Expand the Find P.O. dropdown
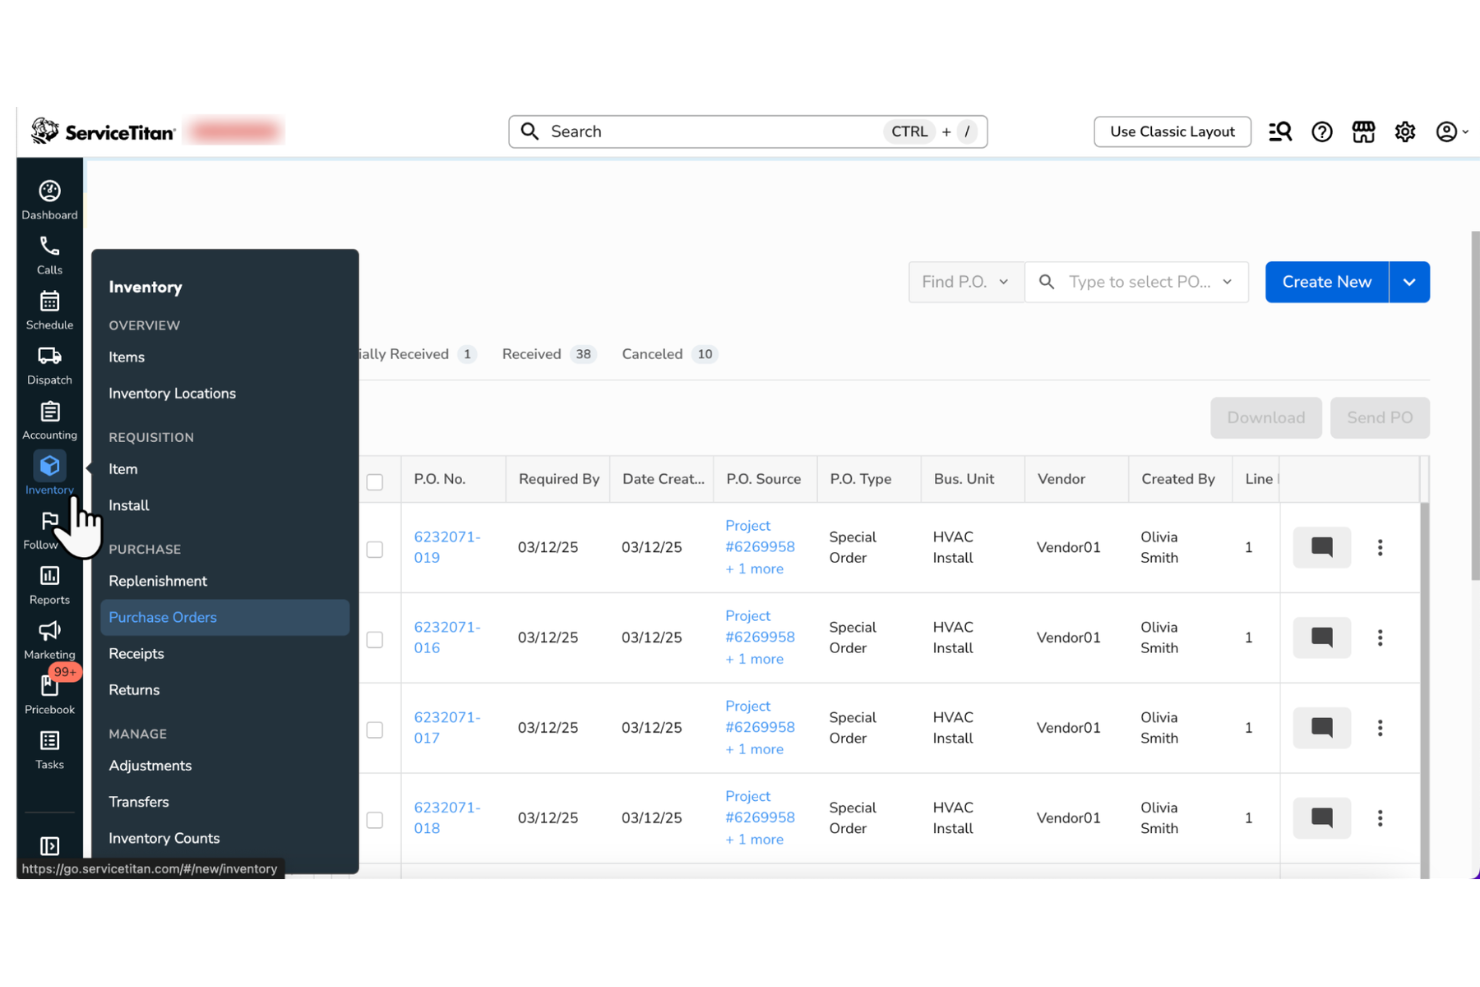Screen dimensions: 1480x987 [x=965, y=281]
